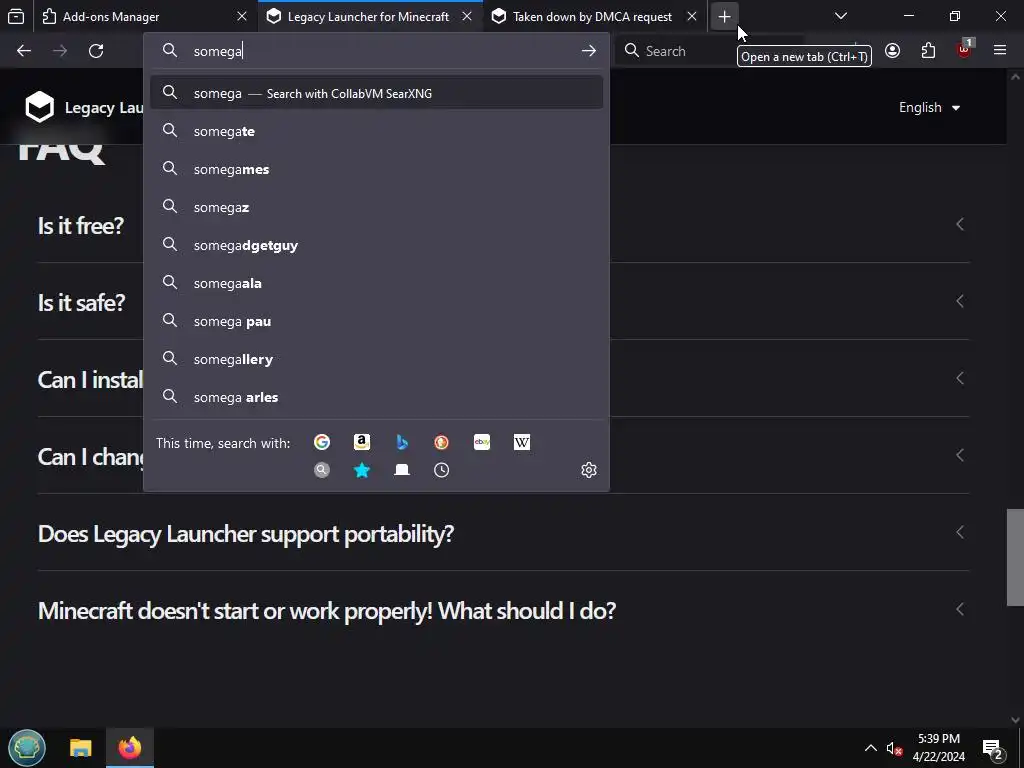The width and height of the screenshot is (1024, 768).
Task: Choose the "somegaala" suggestion
Action: [376, 283]
